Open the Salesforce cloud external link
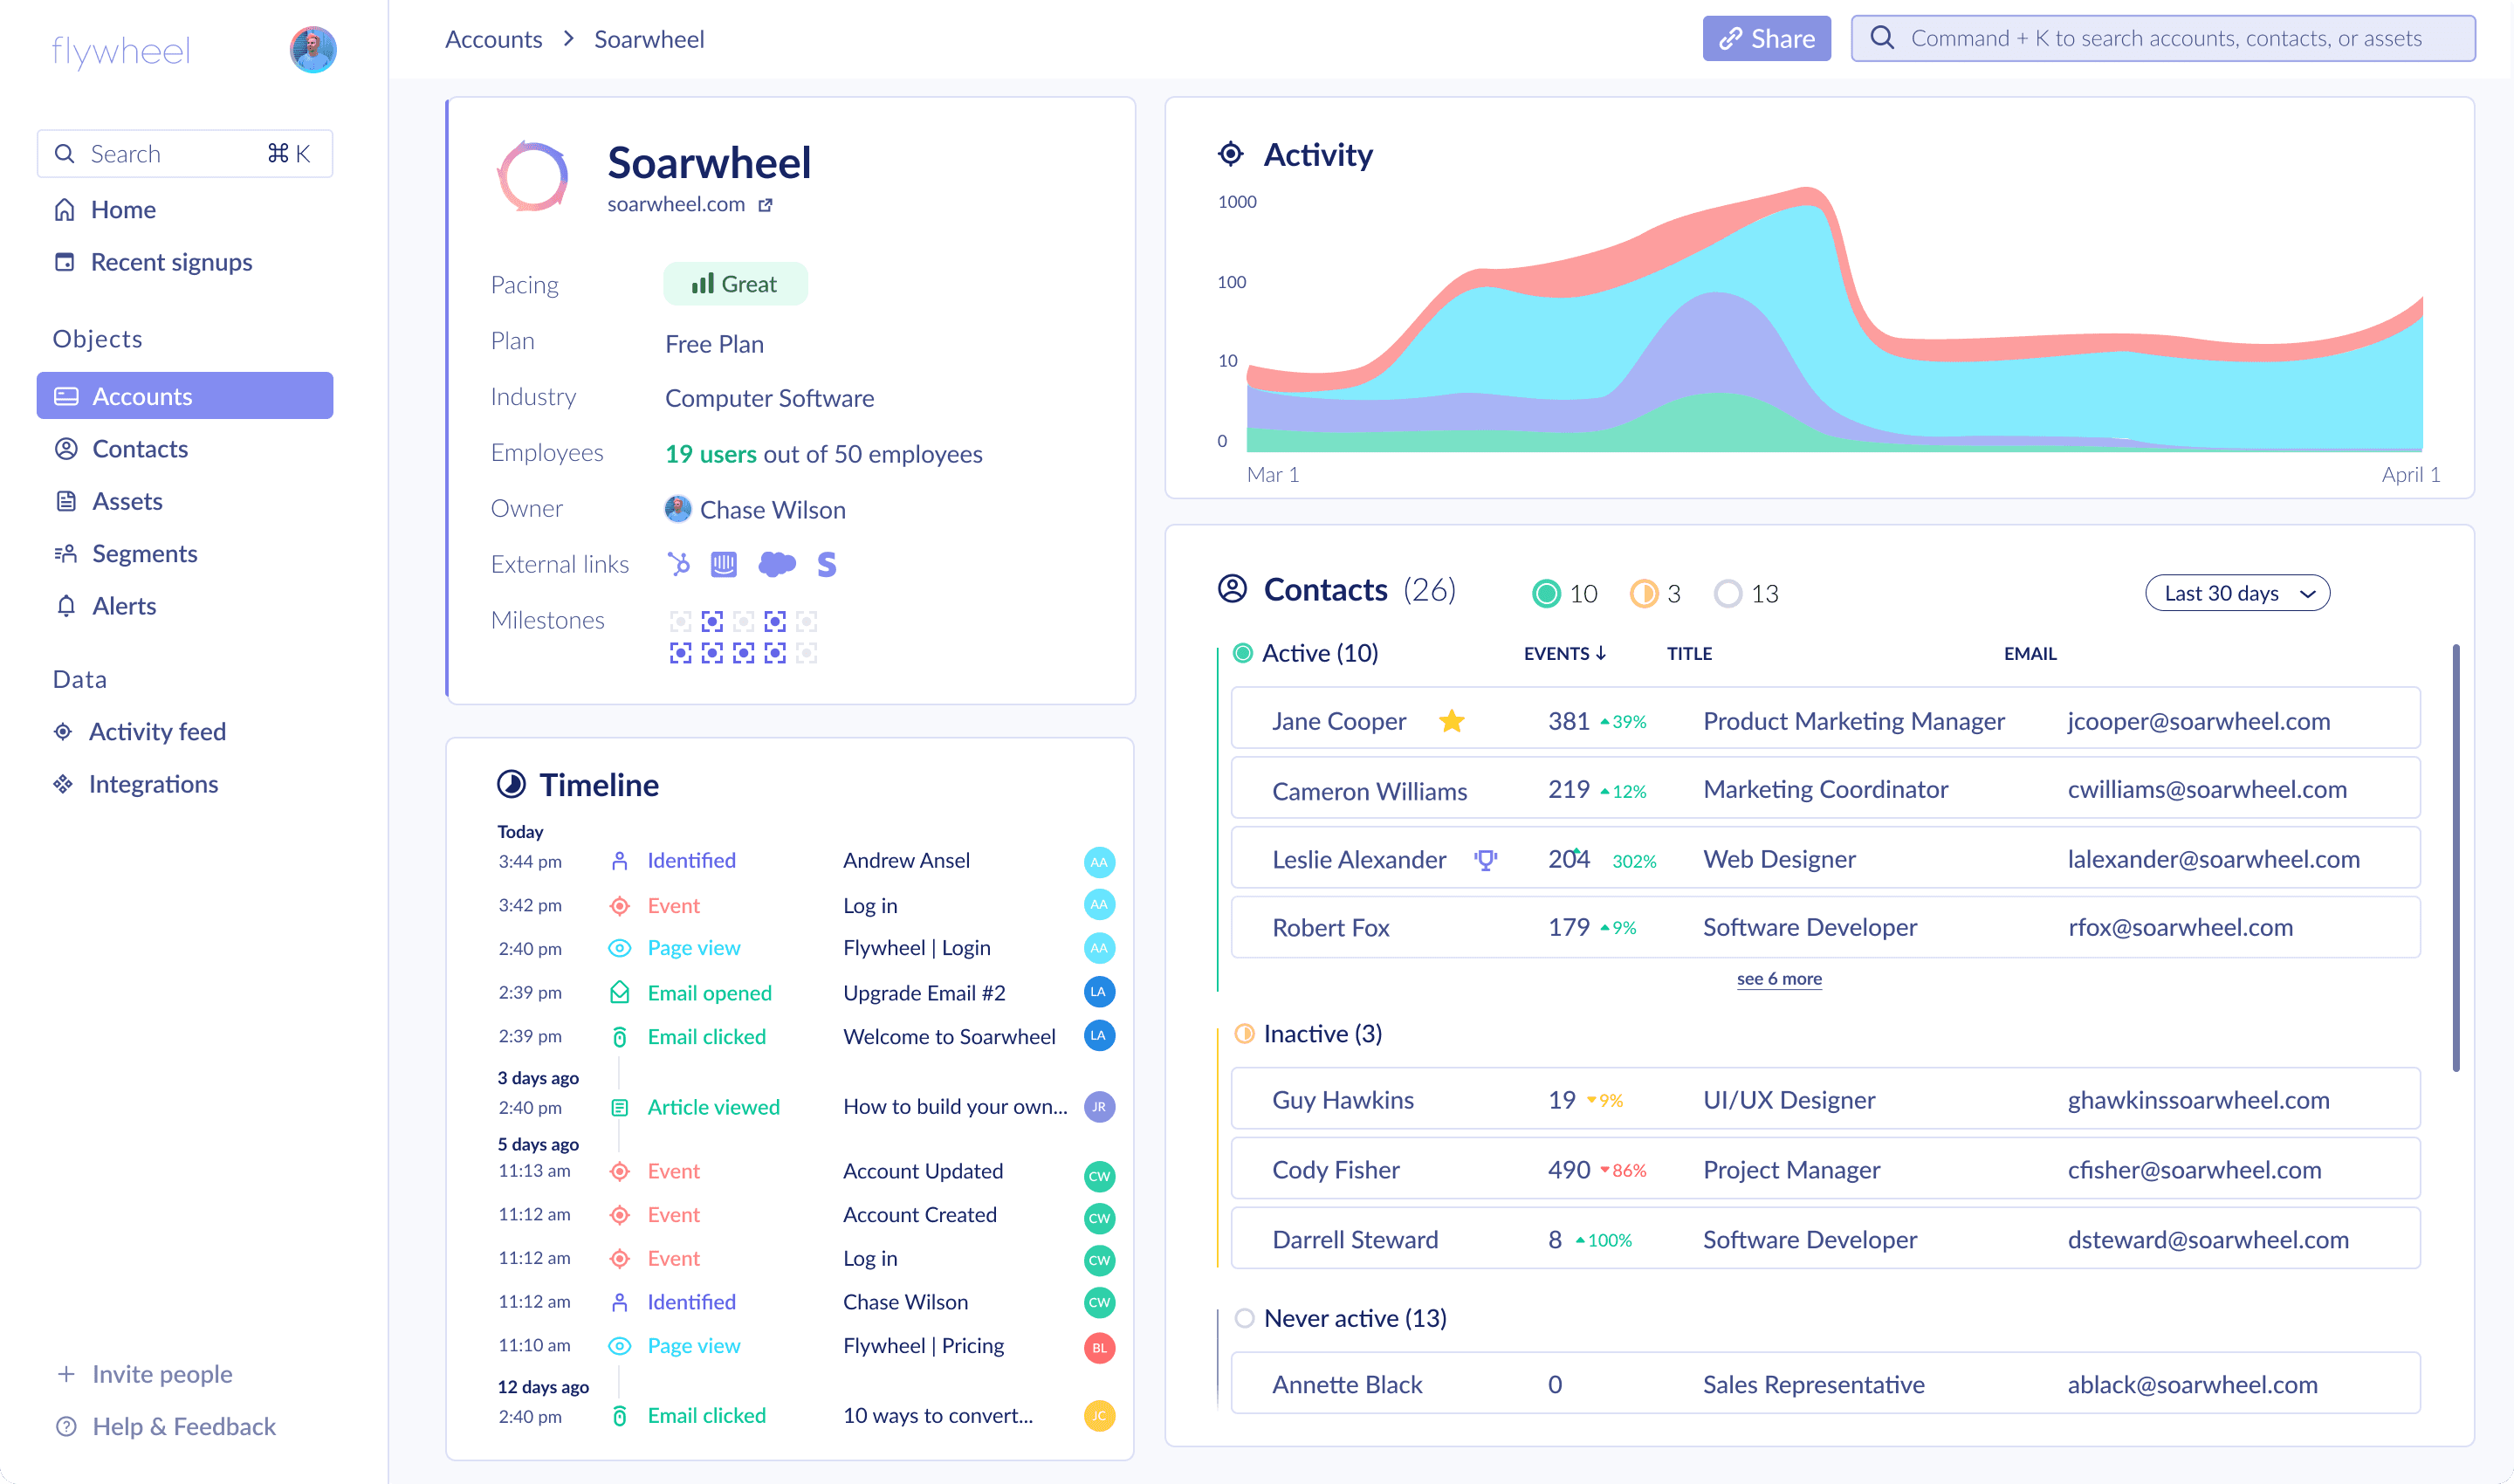Image resolution: width=2514 pixels, height=1484 pixels. pyautogui.click(x=777, y=565)
